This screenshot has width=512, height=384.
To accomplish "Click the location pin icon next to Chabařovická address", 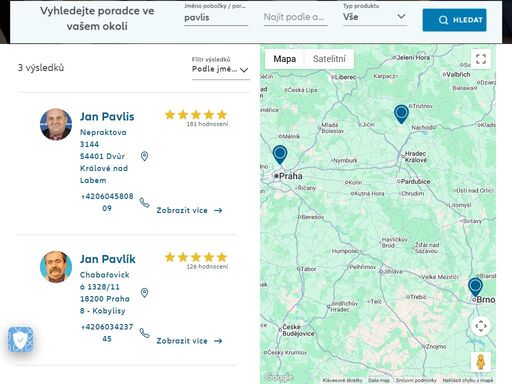I will click(x=144, y=293).
